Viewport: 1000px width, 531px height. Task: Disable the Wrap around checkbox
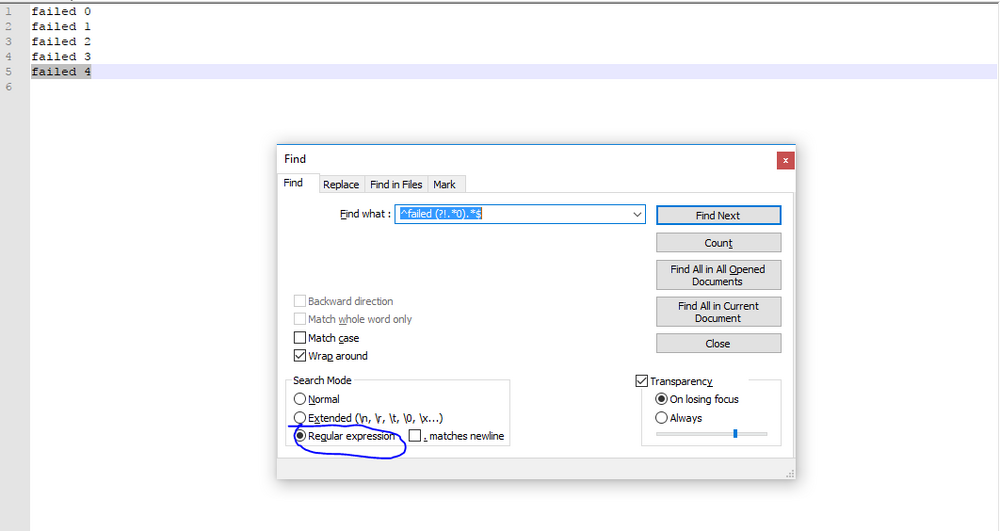[x=300, y=356]
